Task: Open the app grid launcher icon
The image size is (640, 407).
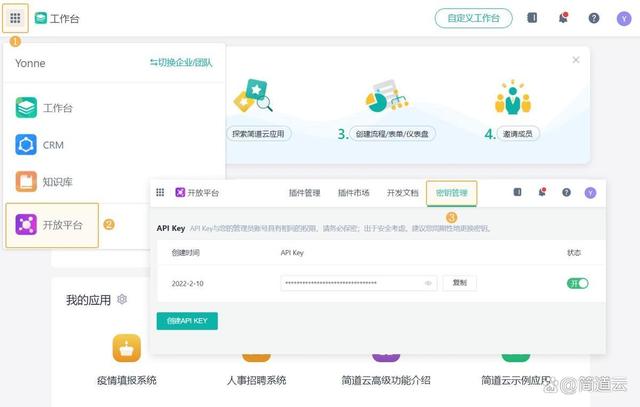Action: click(x=15, y=18)
